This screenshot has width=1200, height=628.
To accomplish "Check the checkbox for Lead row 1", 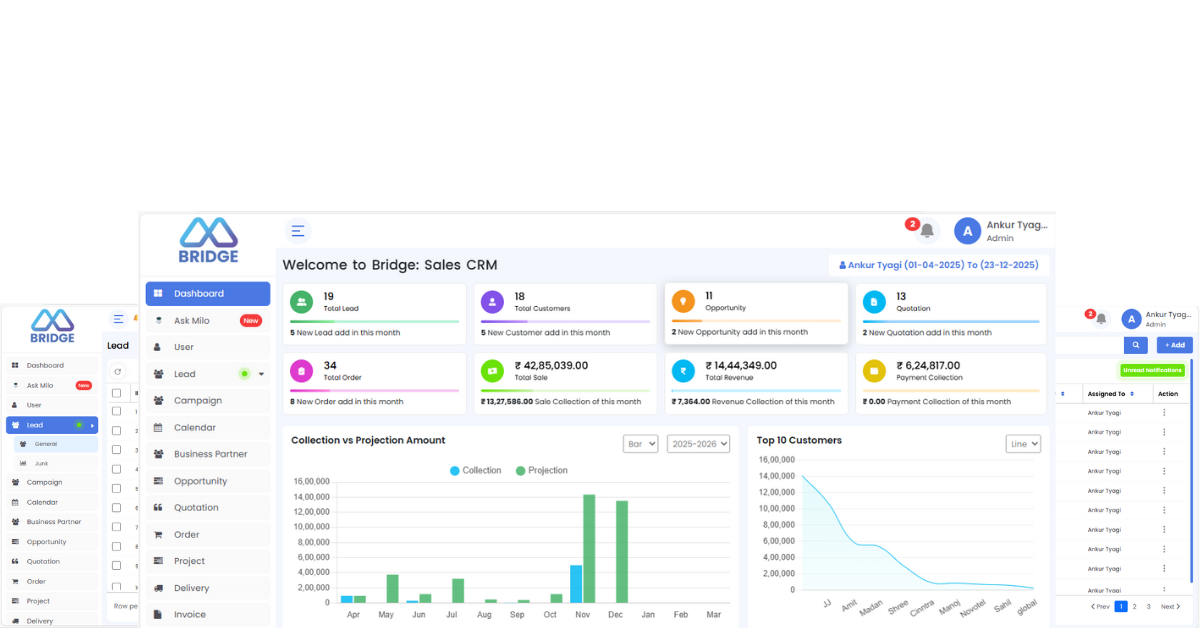I will tap(117, 411).
